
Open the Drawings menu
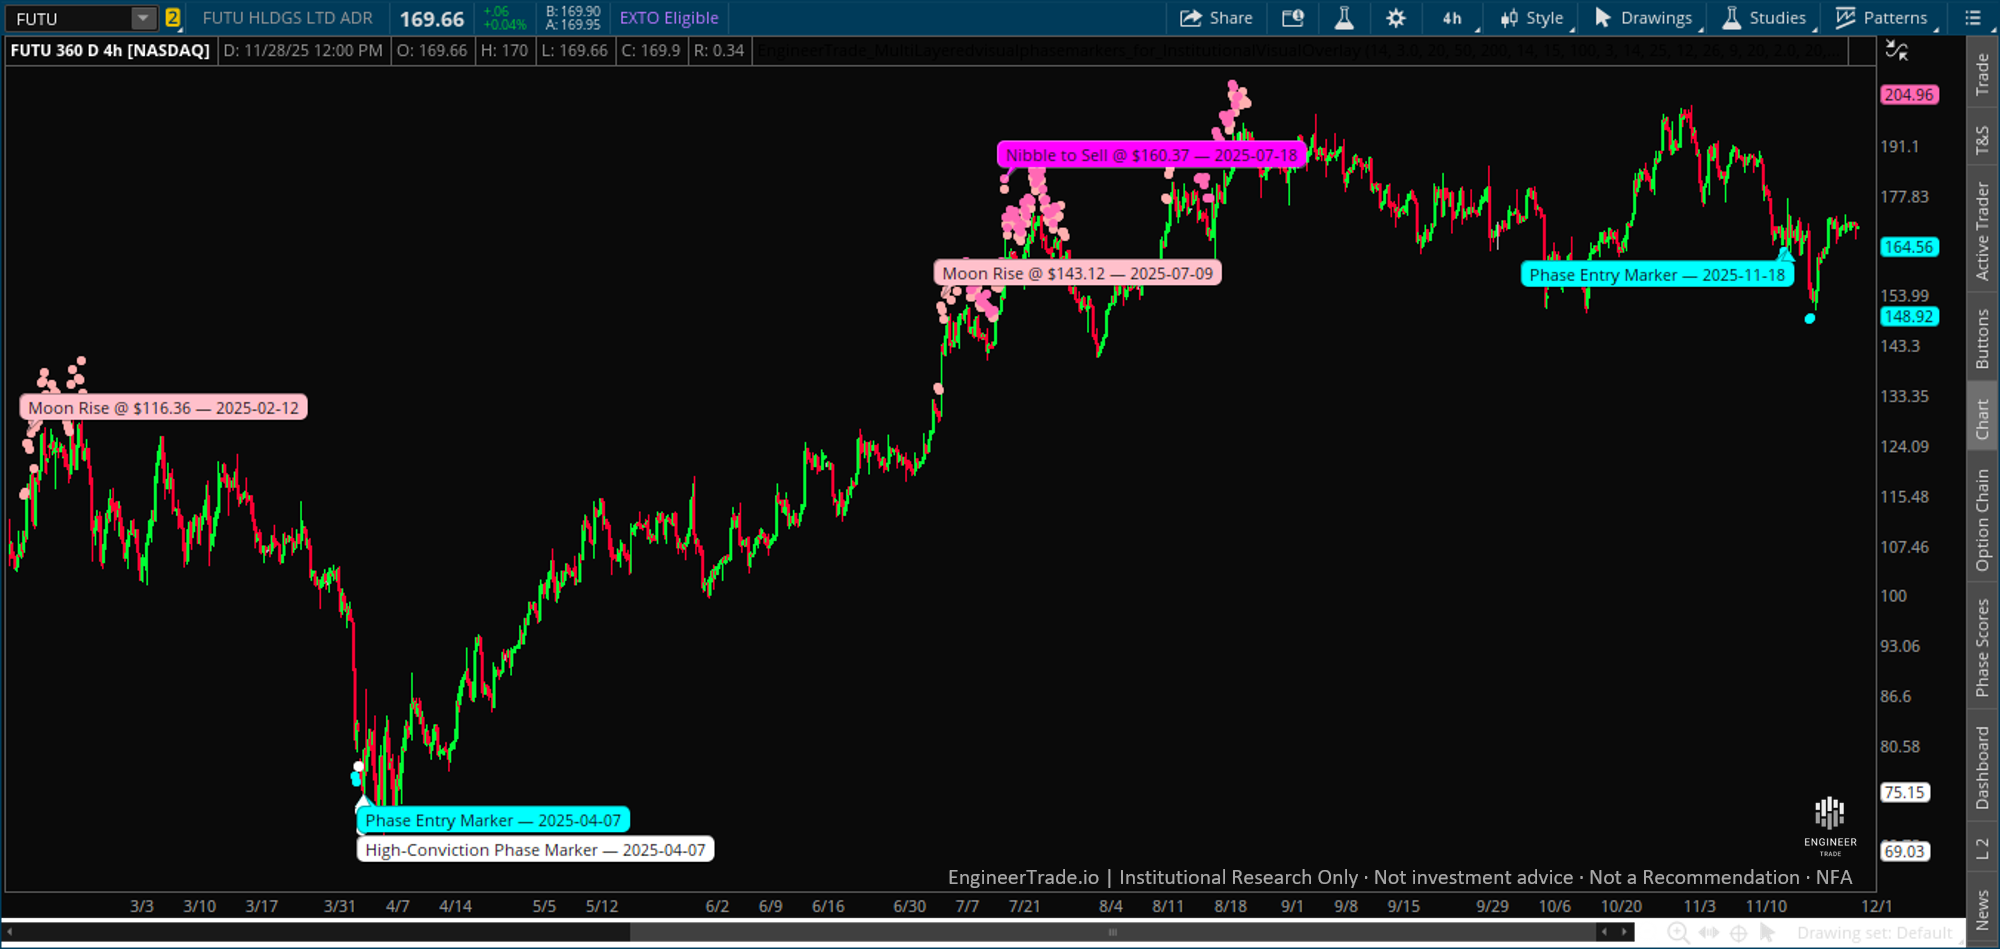[1644, 18]
